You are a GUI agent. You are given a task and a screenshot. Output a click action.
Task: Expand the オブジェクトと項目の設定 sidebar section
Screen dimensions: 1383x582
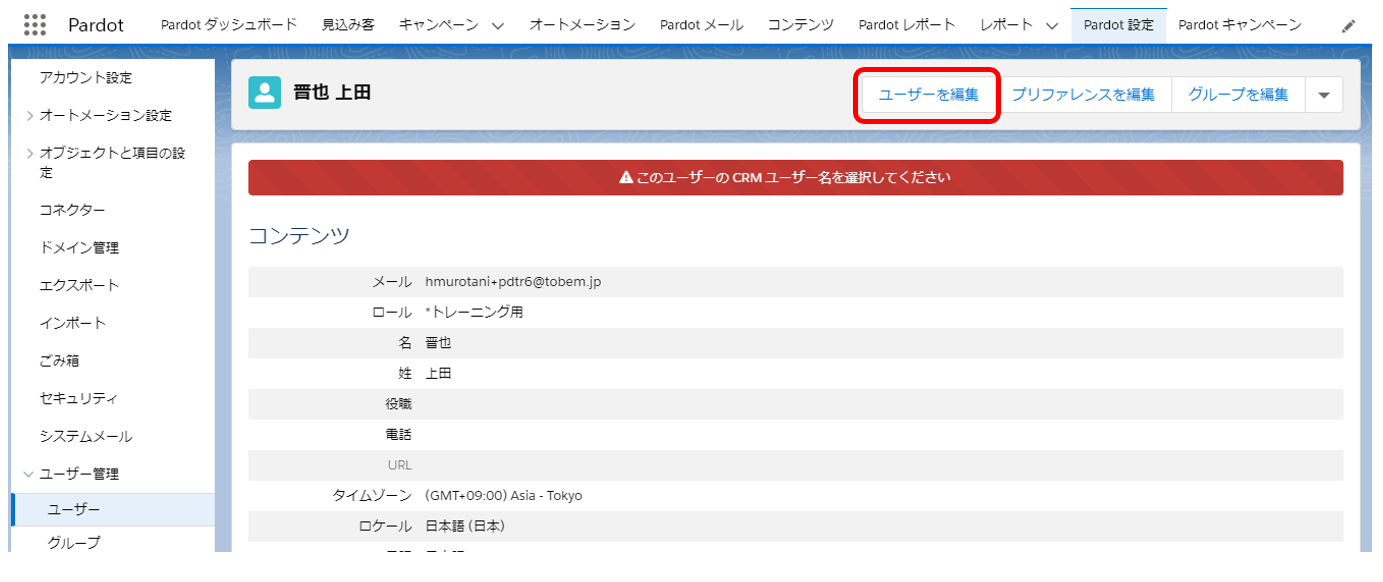(30, 154)
